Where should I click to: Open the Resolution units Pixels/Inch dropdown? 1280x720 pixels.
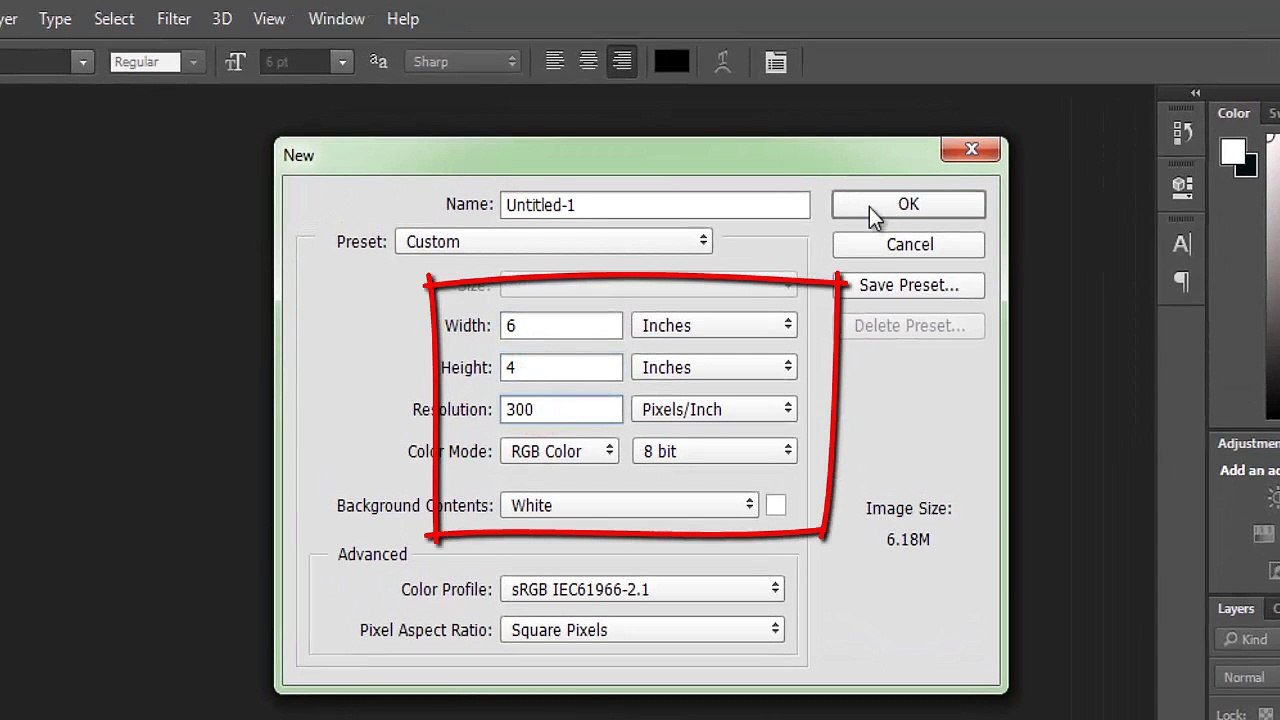click(714, 409)
